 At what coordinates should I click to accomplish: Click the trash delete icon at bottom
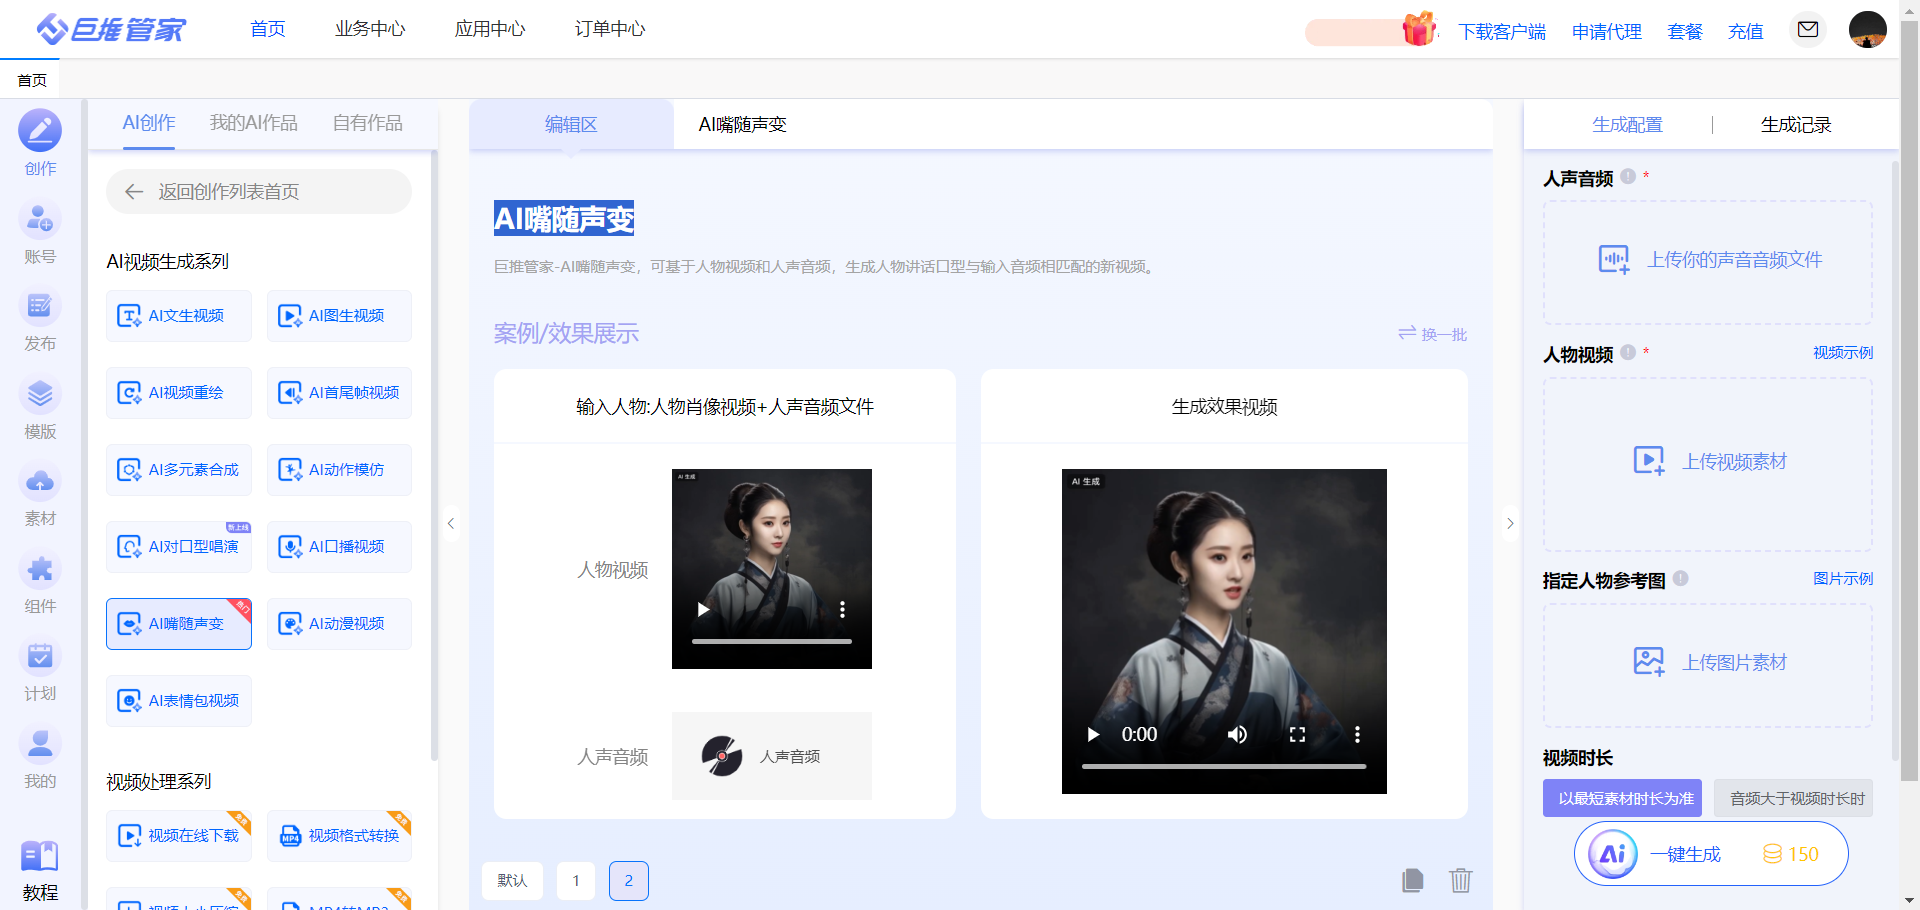(x=1461, y=880)
